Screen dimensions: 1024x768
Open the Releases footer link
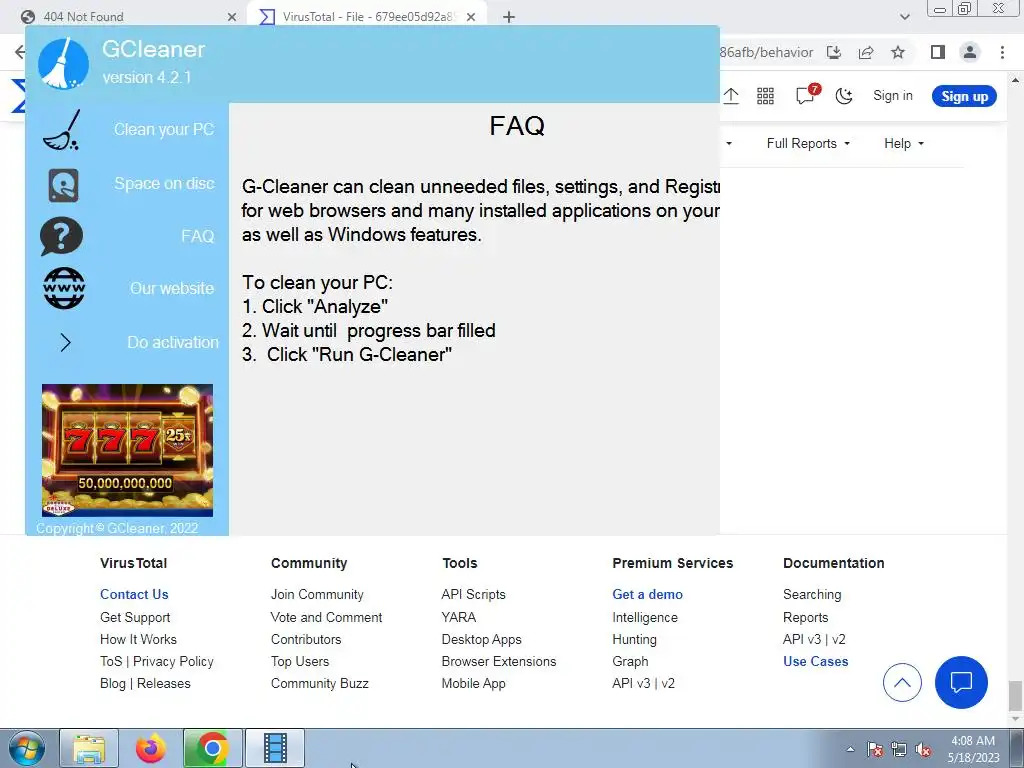(164, 683)
